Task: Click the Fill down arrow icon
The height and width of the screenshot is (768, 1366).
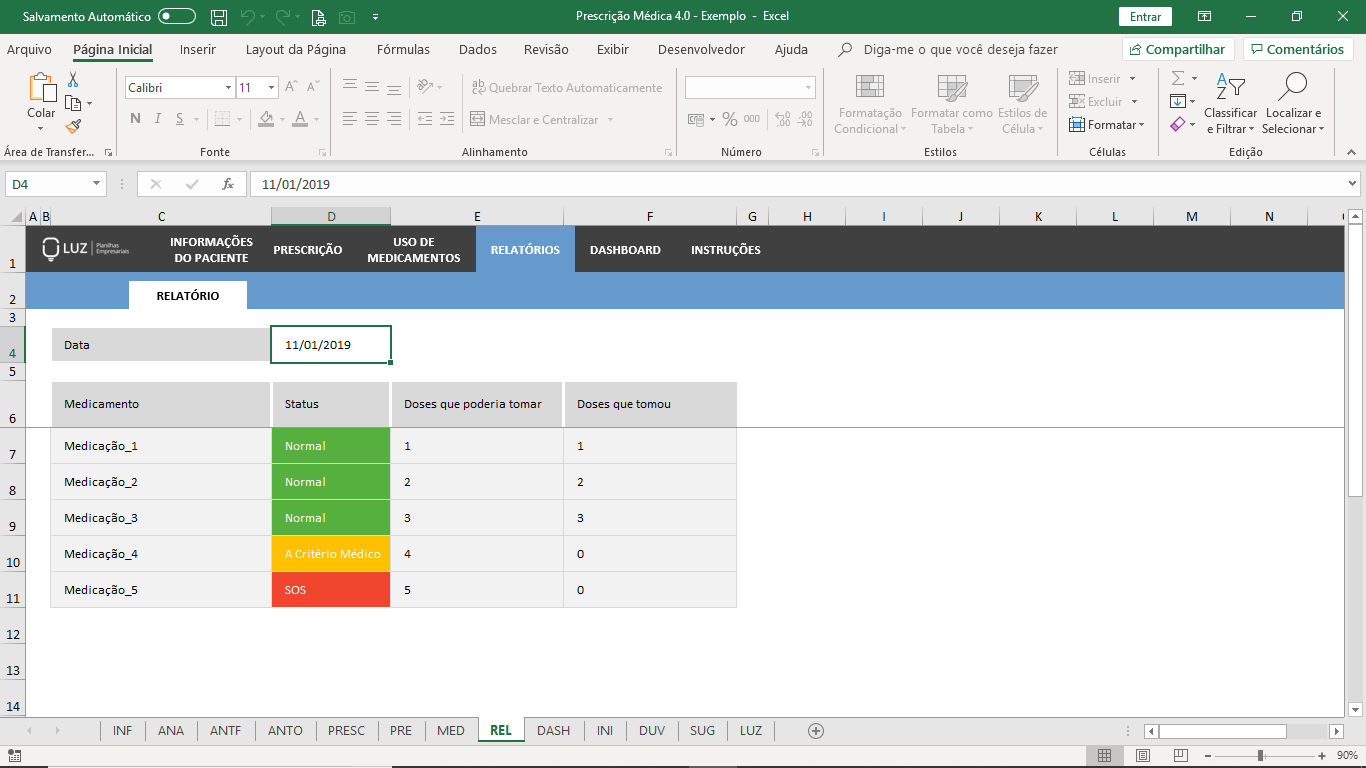Action: (x=1178, y=102)
